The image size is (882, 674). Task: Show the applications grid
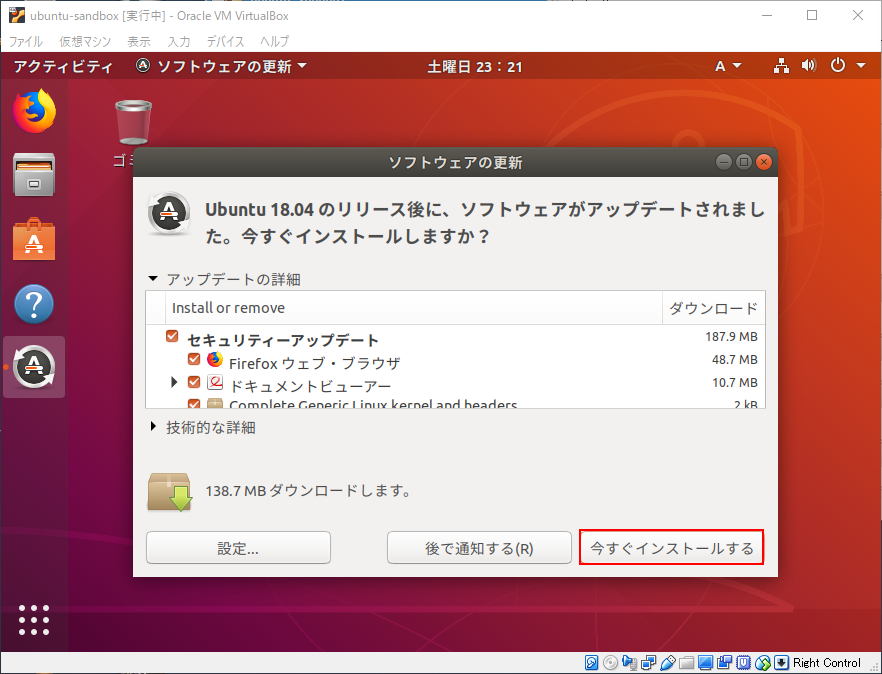point(34,620)
